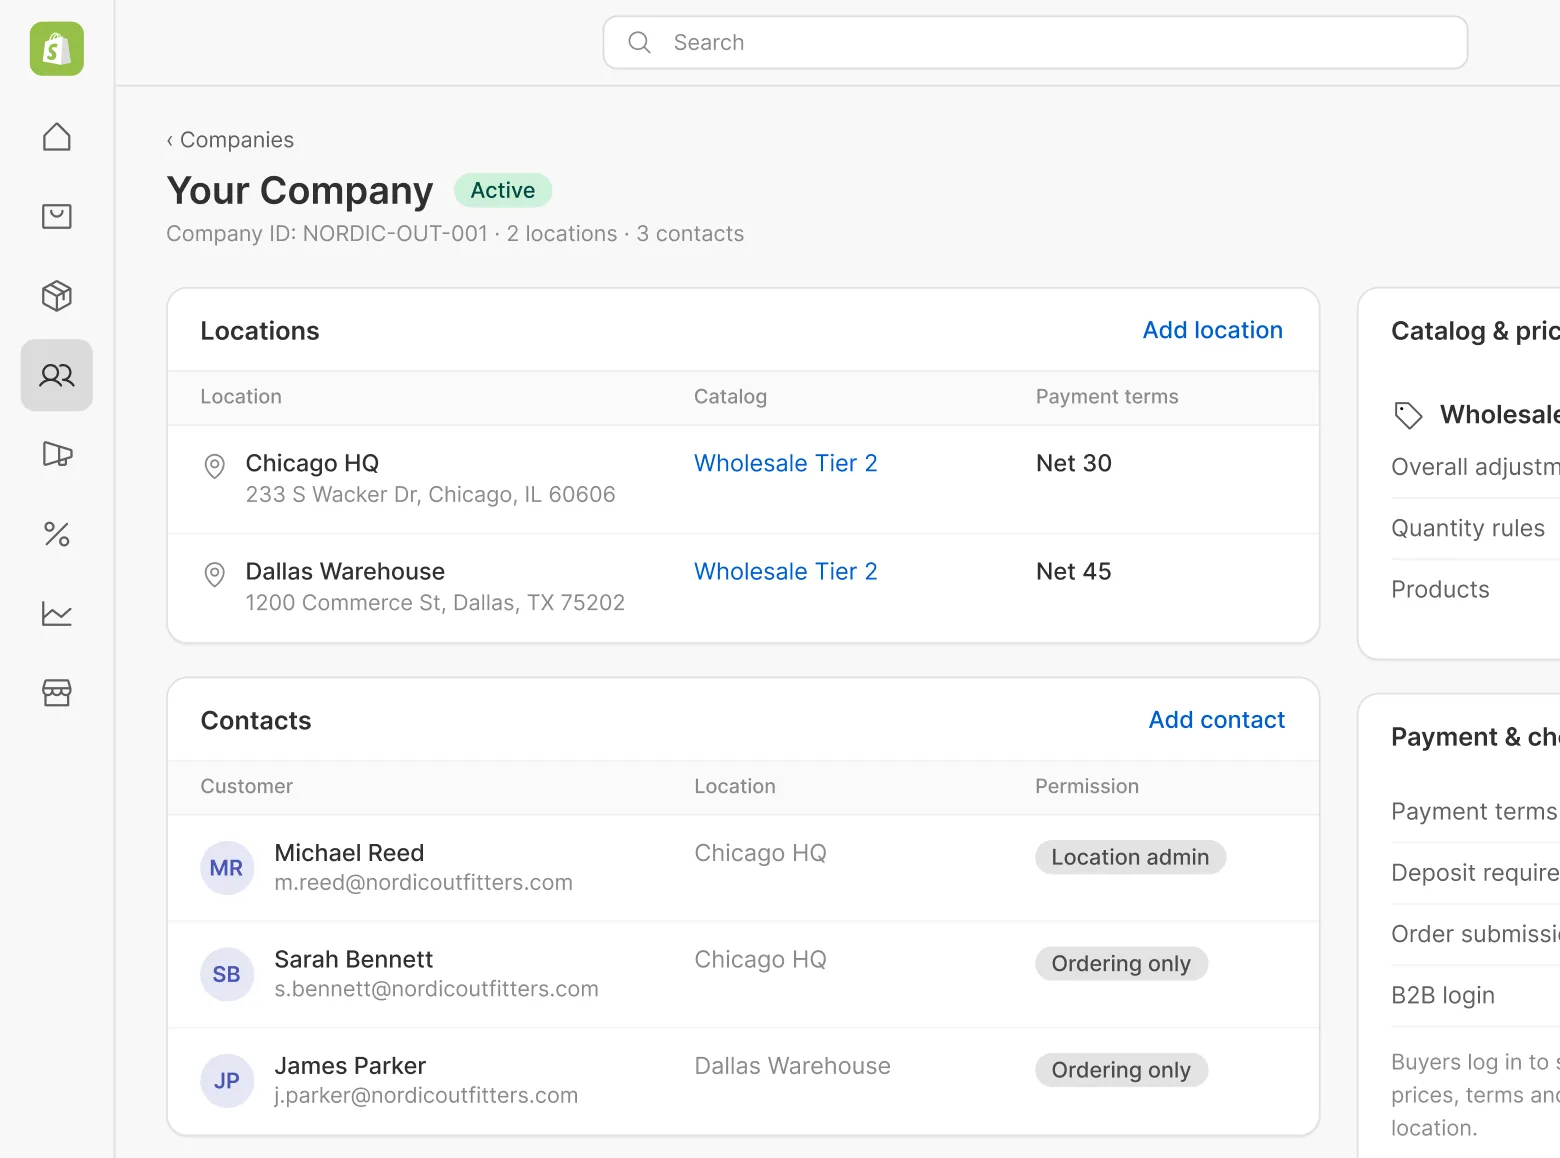
Task: Click the Dallas Warehouse location pin icon
Action: 214,574
